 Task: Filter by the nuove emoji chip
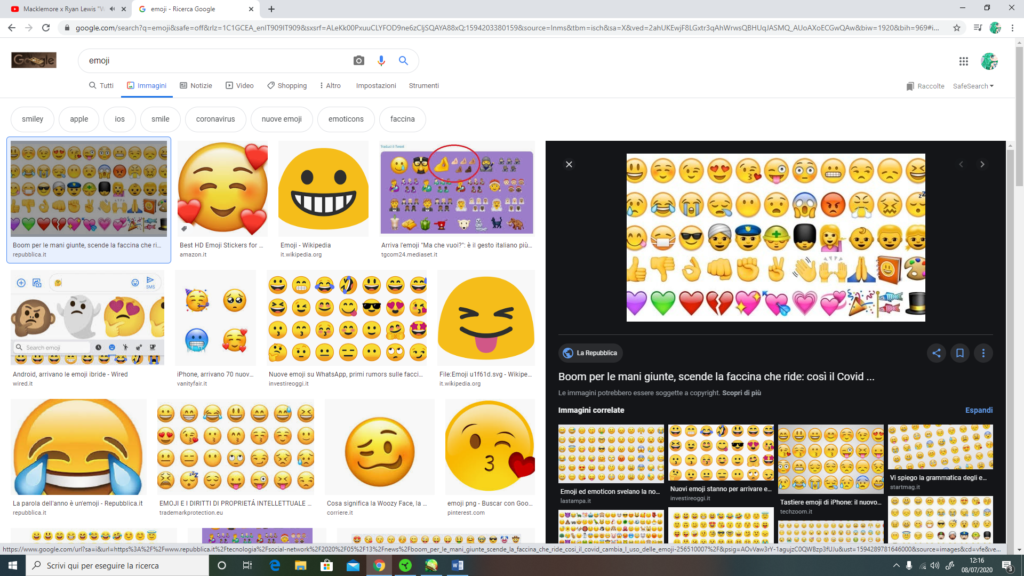tap(281, 119)
